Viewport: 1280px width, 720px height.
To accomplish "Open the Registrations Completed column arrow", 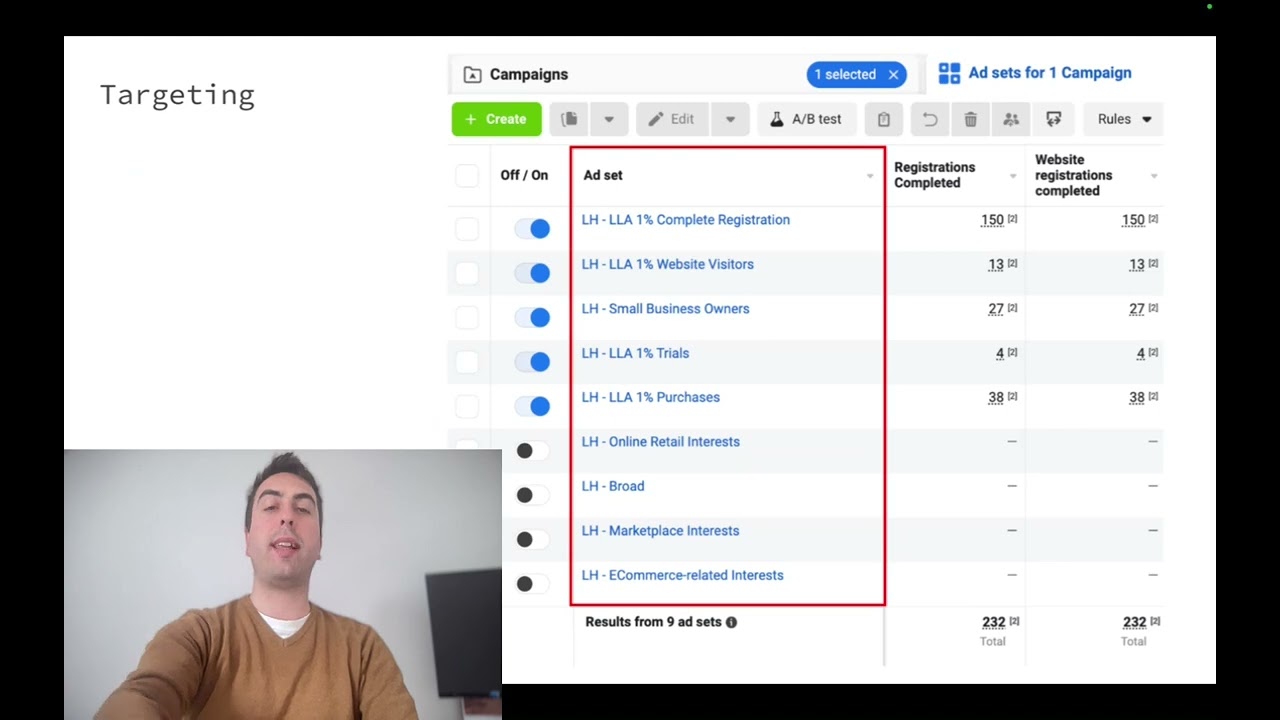I will click(x=1013, y=176).
